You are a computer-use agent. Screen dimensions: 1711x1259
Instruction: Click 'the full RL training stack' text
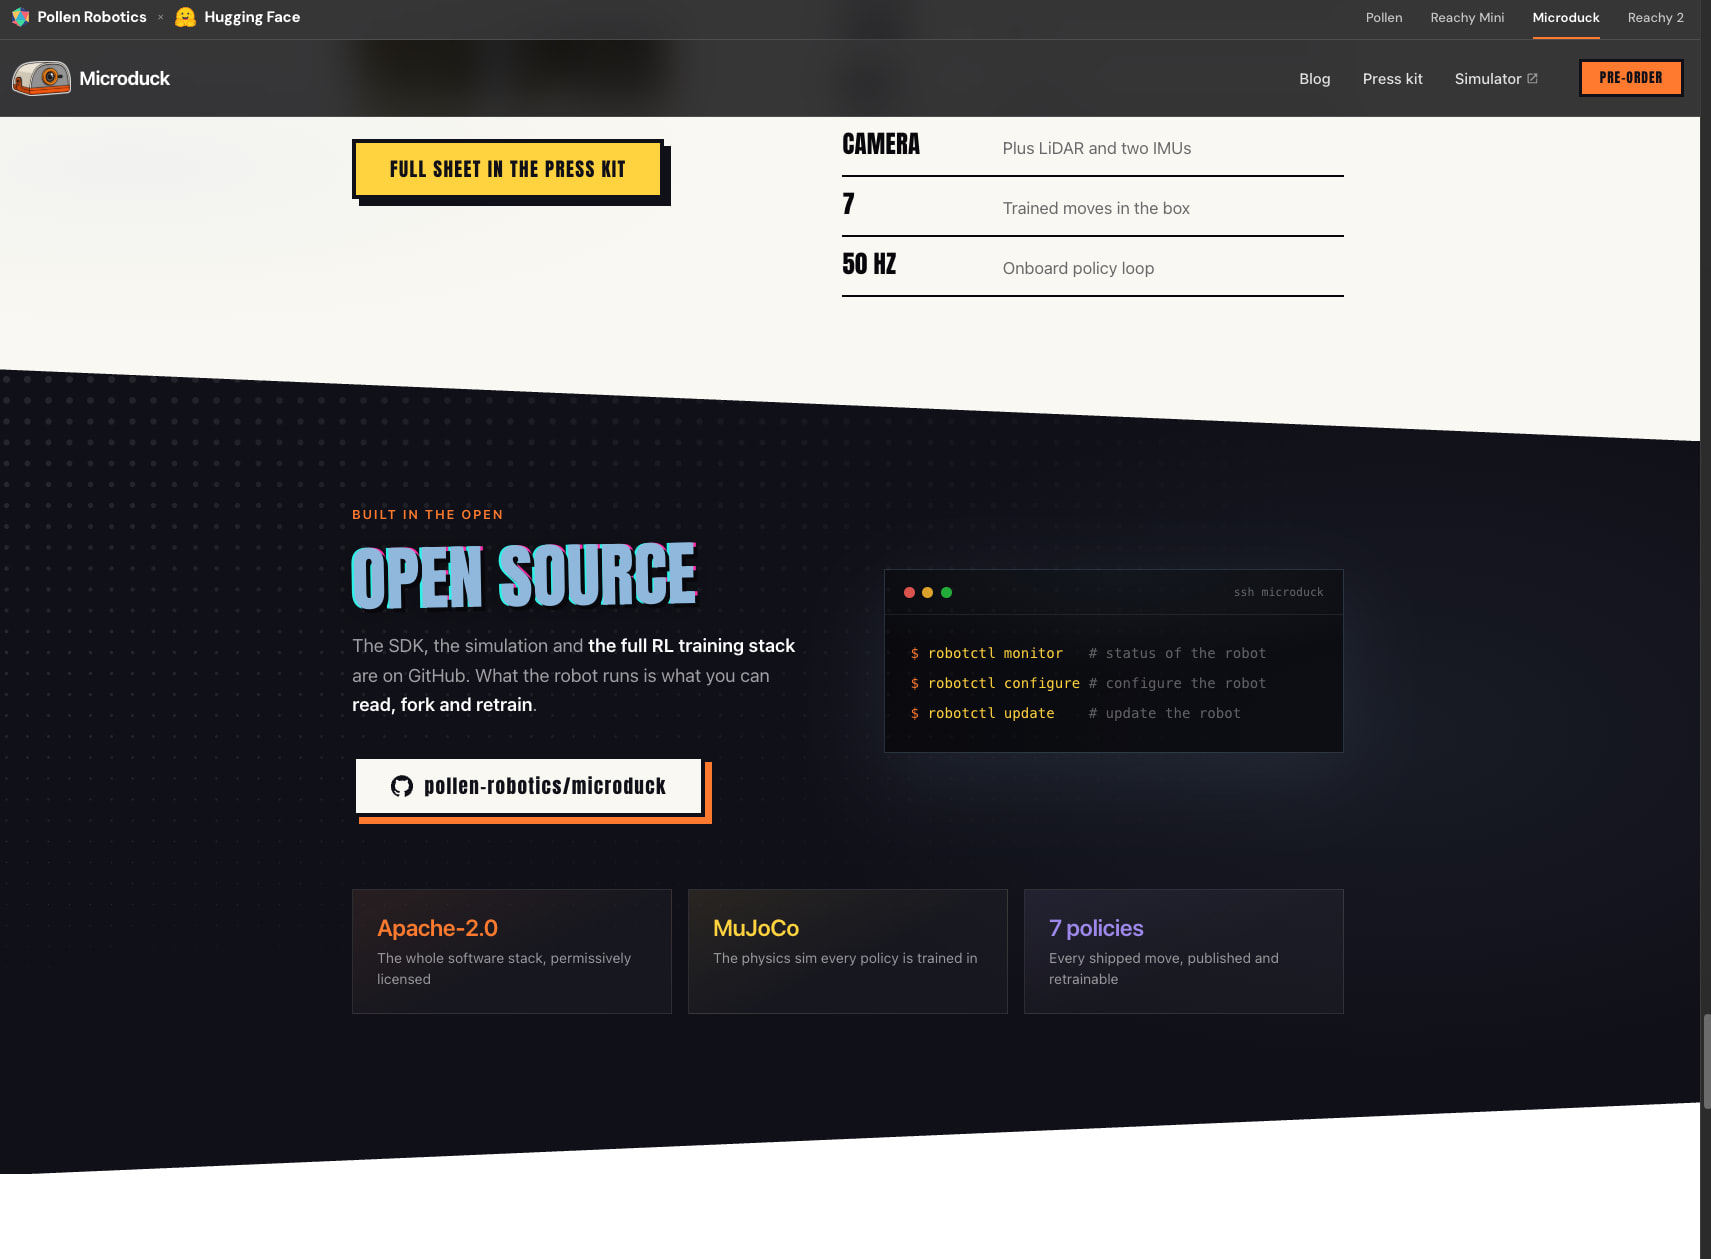(691, 646)
